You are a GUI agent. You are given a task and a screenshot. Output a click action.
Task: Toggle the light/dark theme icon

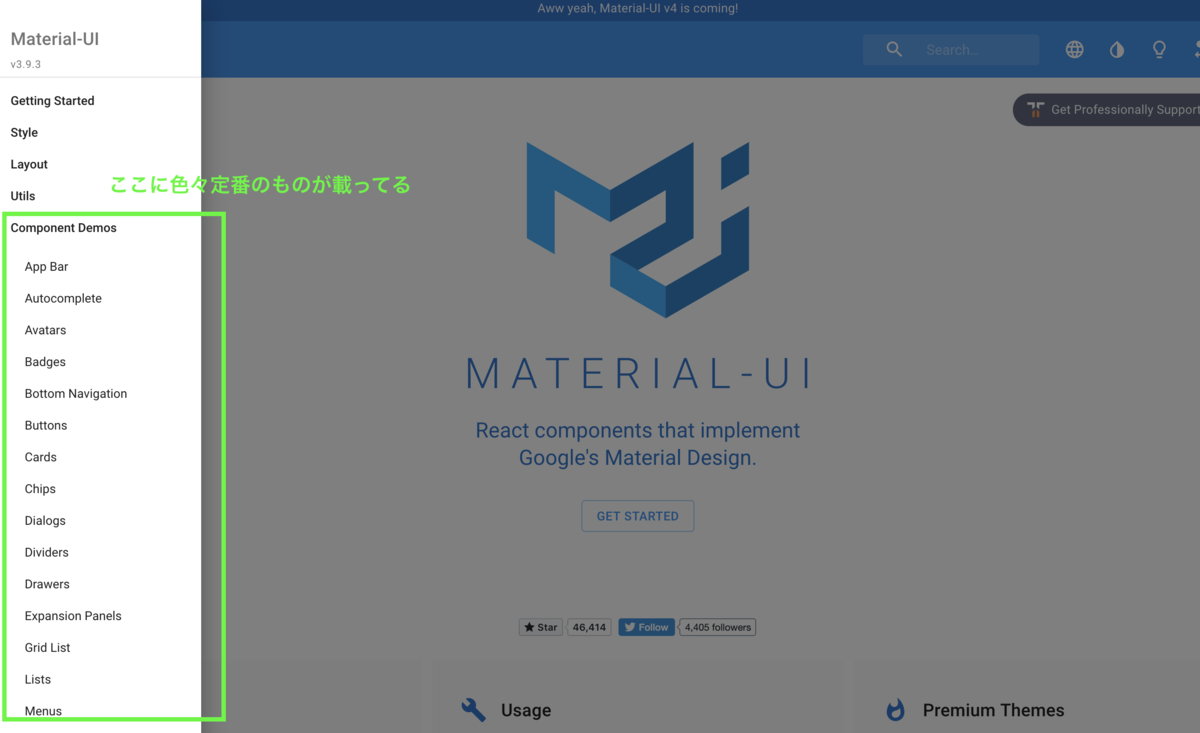pyautogui.click(x=1116, y=49)
